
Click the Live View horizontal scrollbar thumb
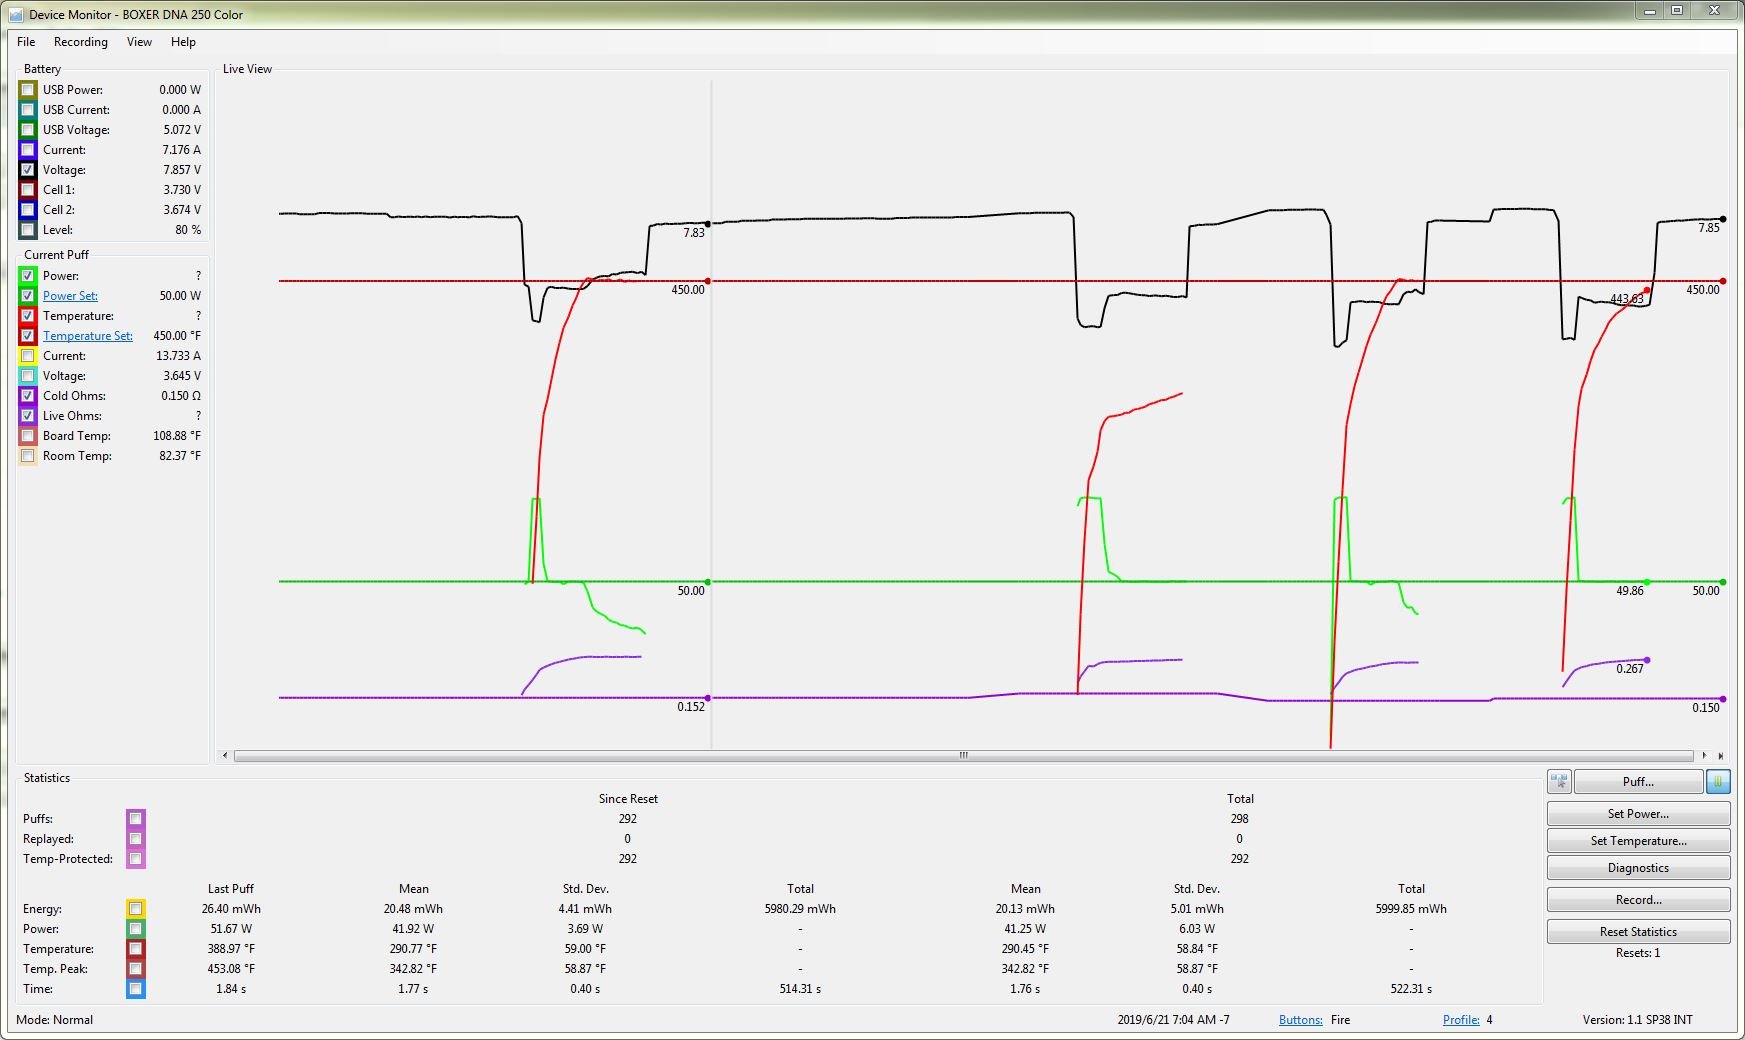point(963,756)
